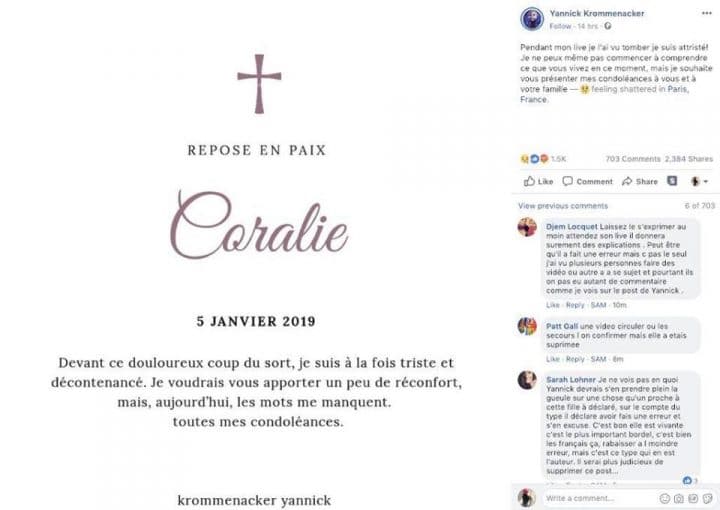The width and height of the screenshot is (720, 510).
Task: Open the post's three-dot options menu
Action: (706, 13)
